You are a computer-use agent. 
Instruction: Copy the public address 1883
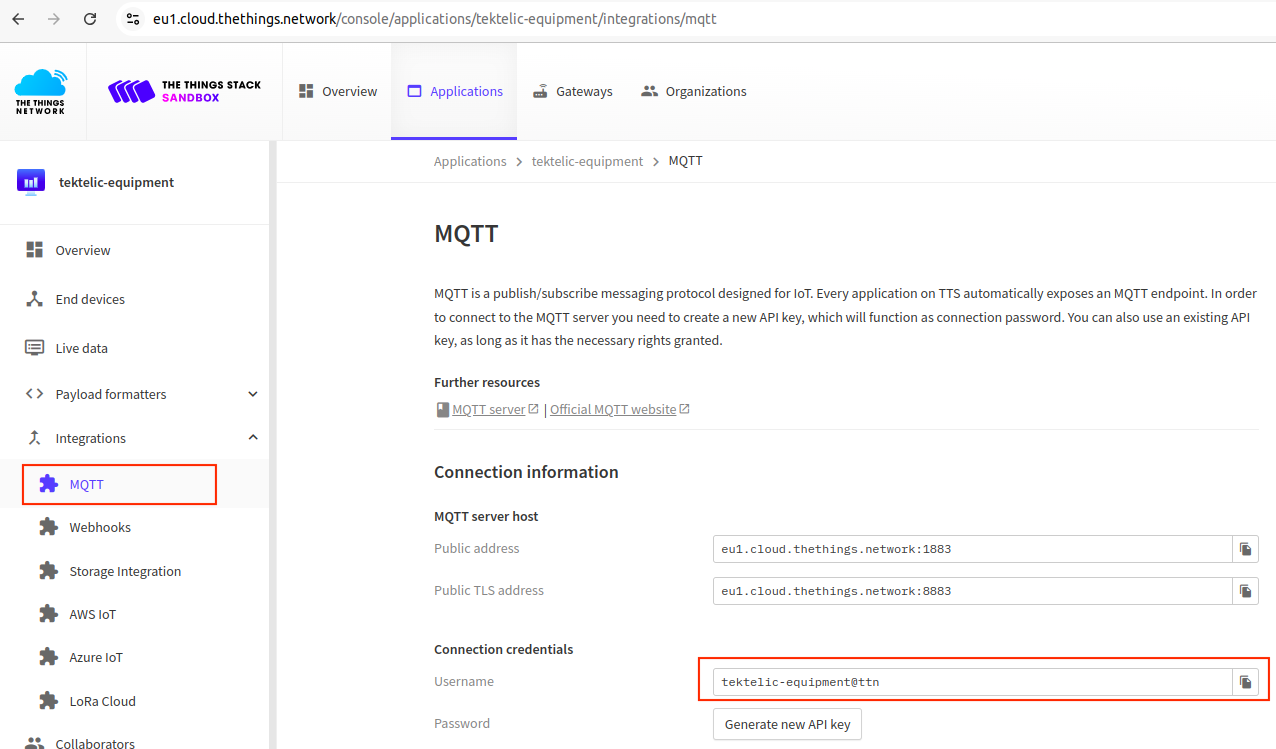click(x=1245, y=549)
